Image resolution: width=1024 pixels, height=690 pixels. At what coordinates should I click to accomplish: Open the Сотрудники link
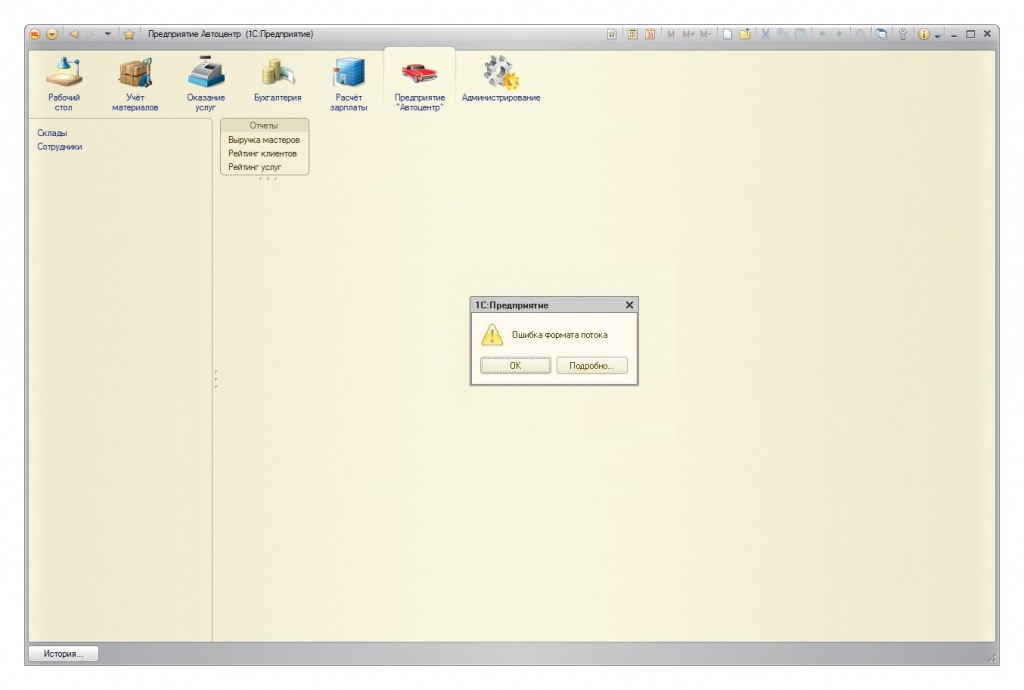tap(59, 147)
